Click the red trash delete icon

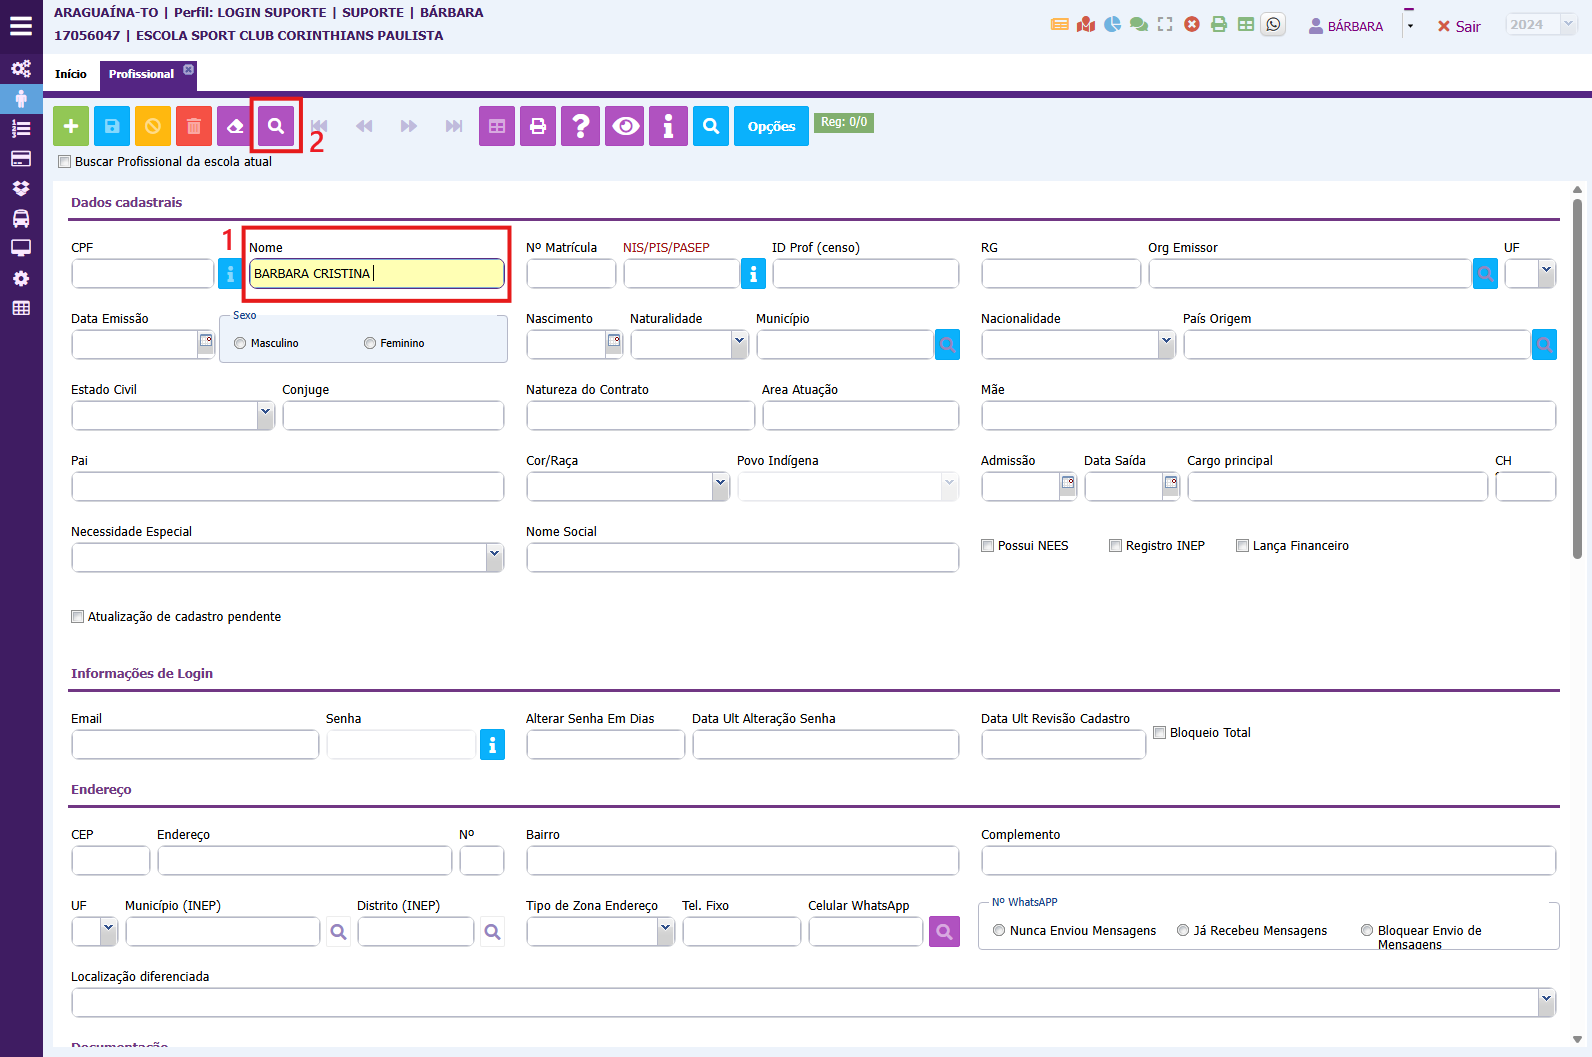194,126
